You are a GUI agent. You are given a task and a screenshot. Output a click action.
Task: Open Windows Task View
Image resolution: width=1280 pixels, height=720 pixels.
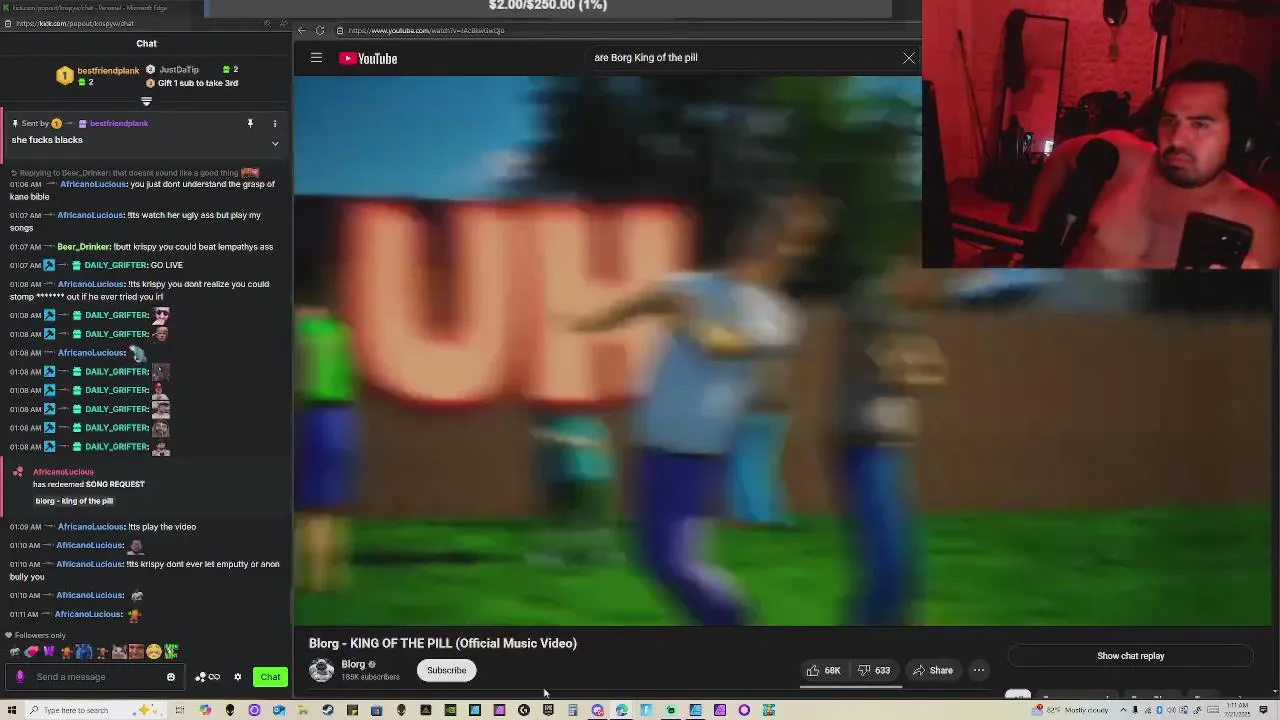180,710
